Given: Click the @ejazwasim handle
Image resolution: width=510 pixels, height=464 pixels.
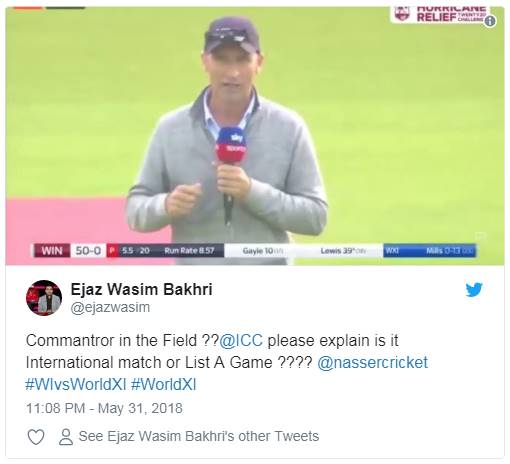Looking at the screenshot, I should pos(110,307).
